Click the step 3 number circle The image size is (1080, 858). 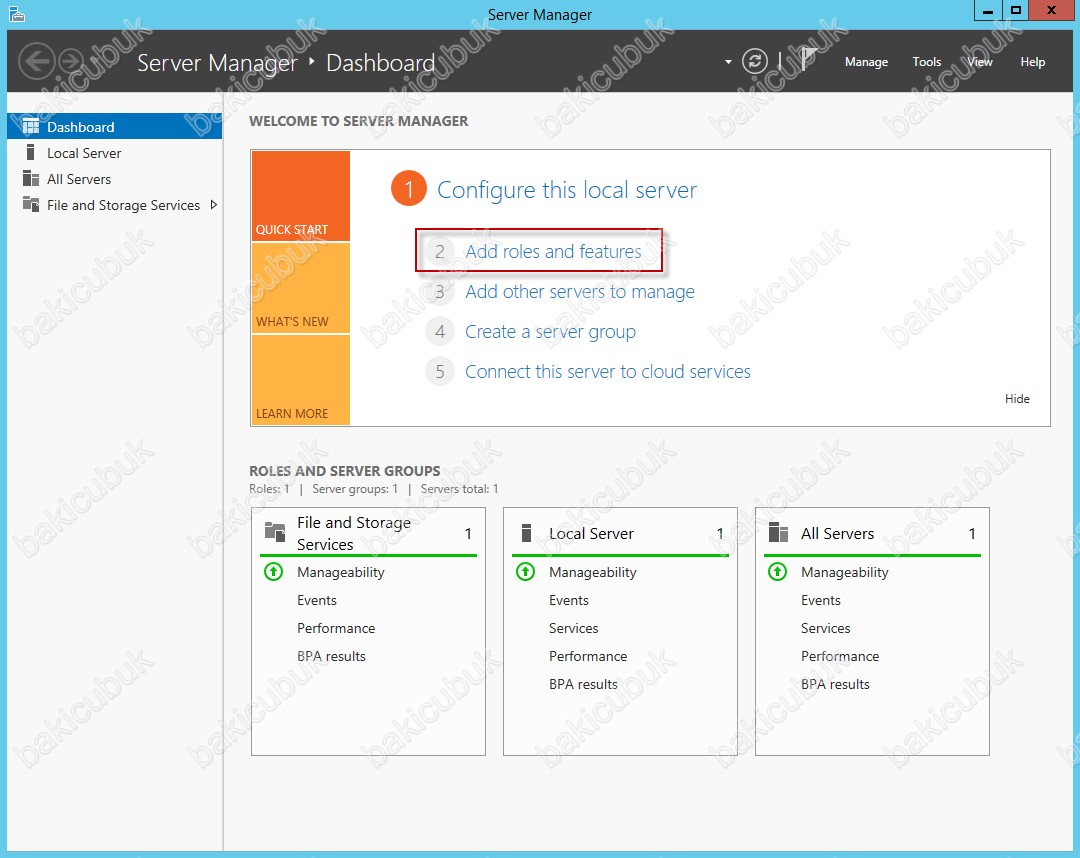[439, 292]
